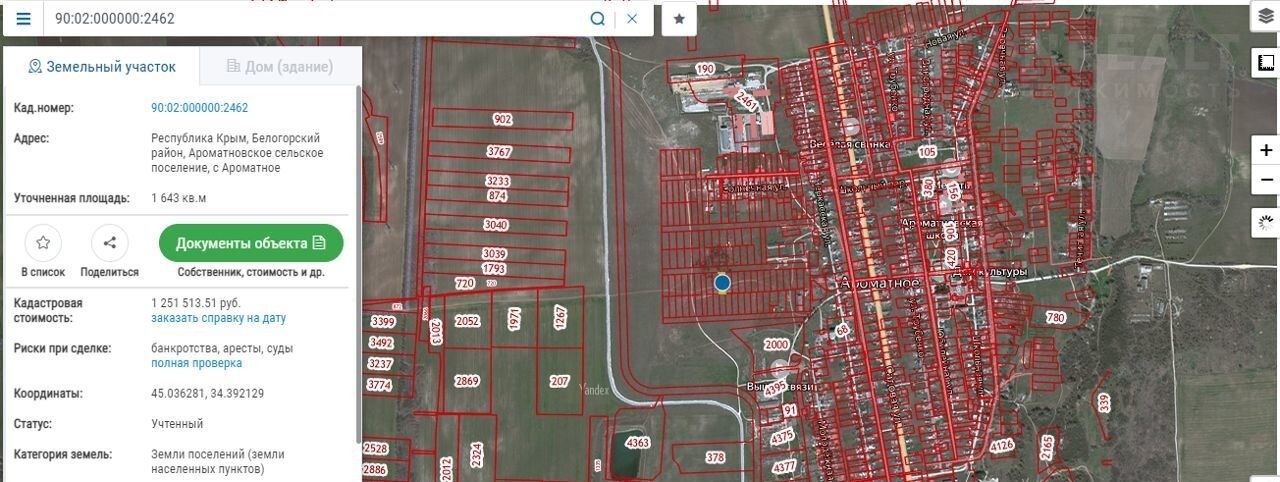1280x482 pixels.
Task: Open the map layers selector
Action: click(x=1265, y=17)
